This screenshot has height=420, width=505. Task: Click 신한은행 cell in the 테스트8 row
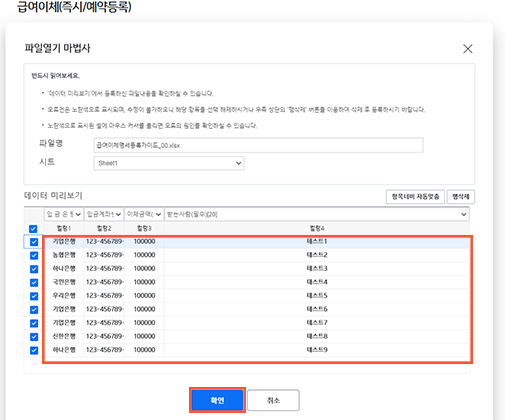point(64,336)
